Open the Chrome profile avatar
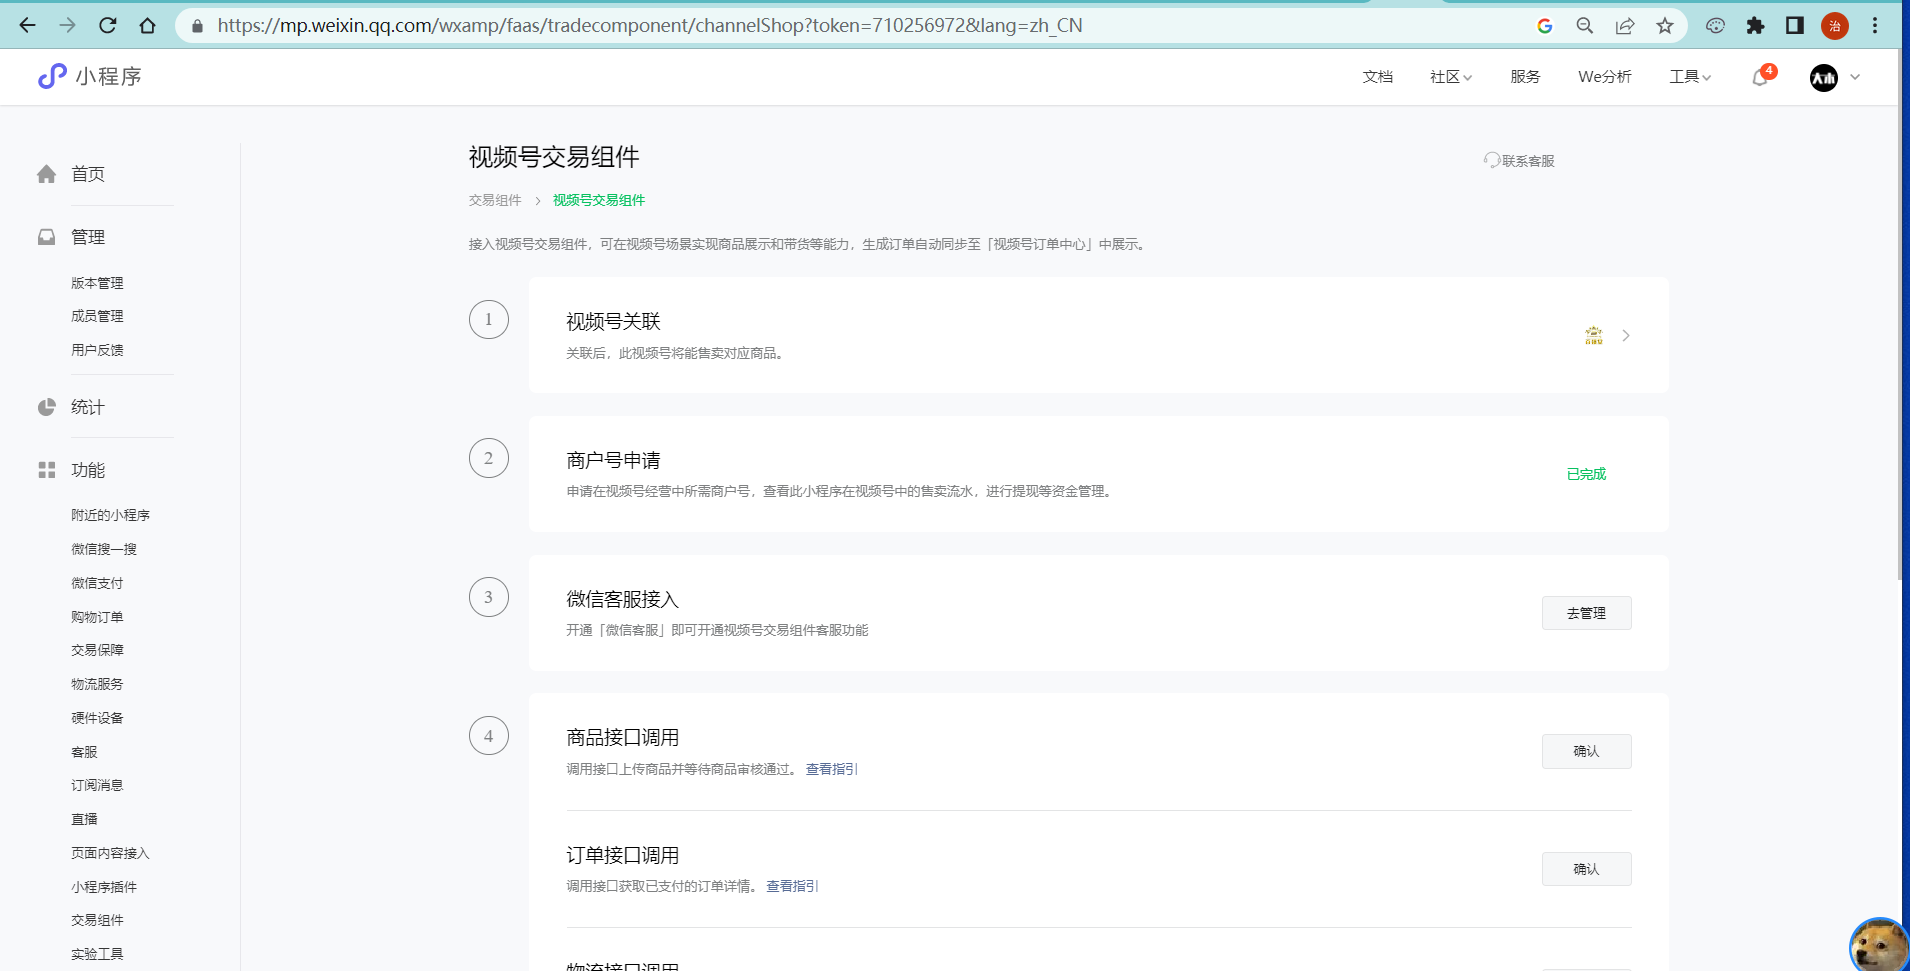This screenshot has width=1910, height=971. coord(1835,26)
